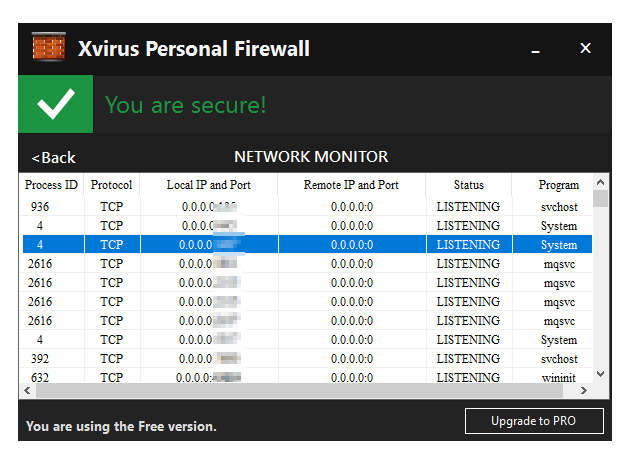The image size is (629, 456).
Task: Click the Program column header
Action: click(558, 185)
